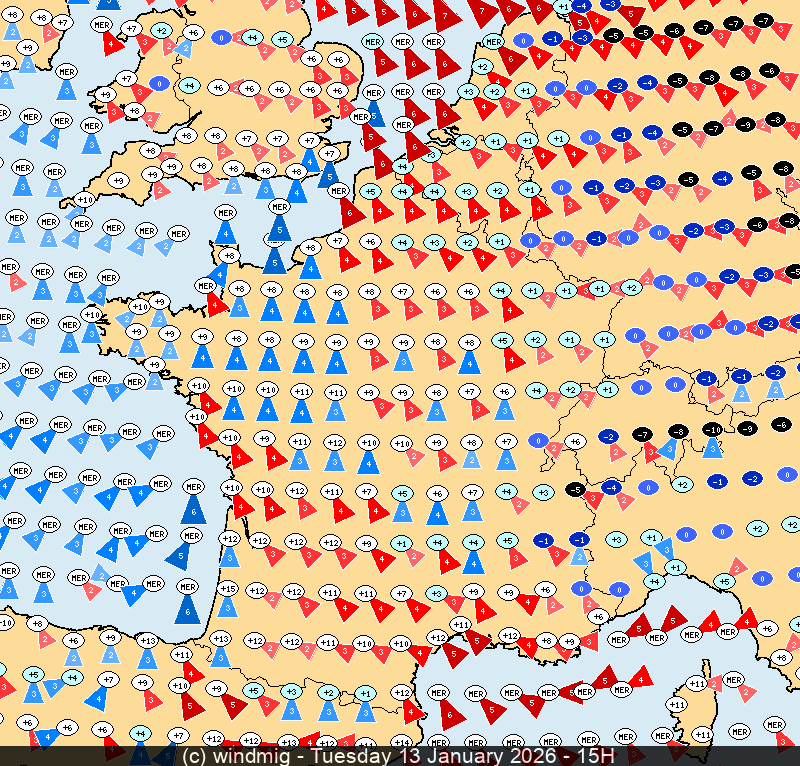The height and width of the screenshot is (766, 800).
Task: Click the leftmost dark red force 7 arrow
Action: click(446, 15)
